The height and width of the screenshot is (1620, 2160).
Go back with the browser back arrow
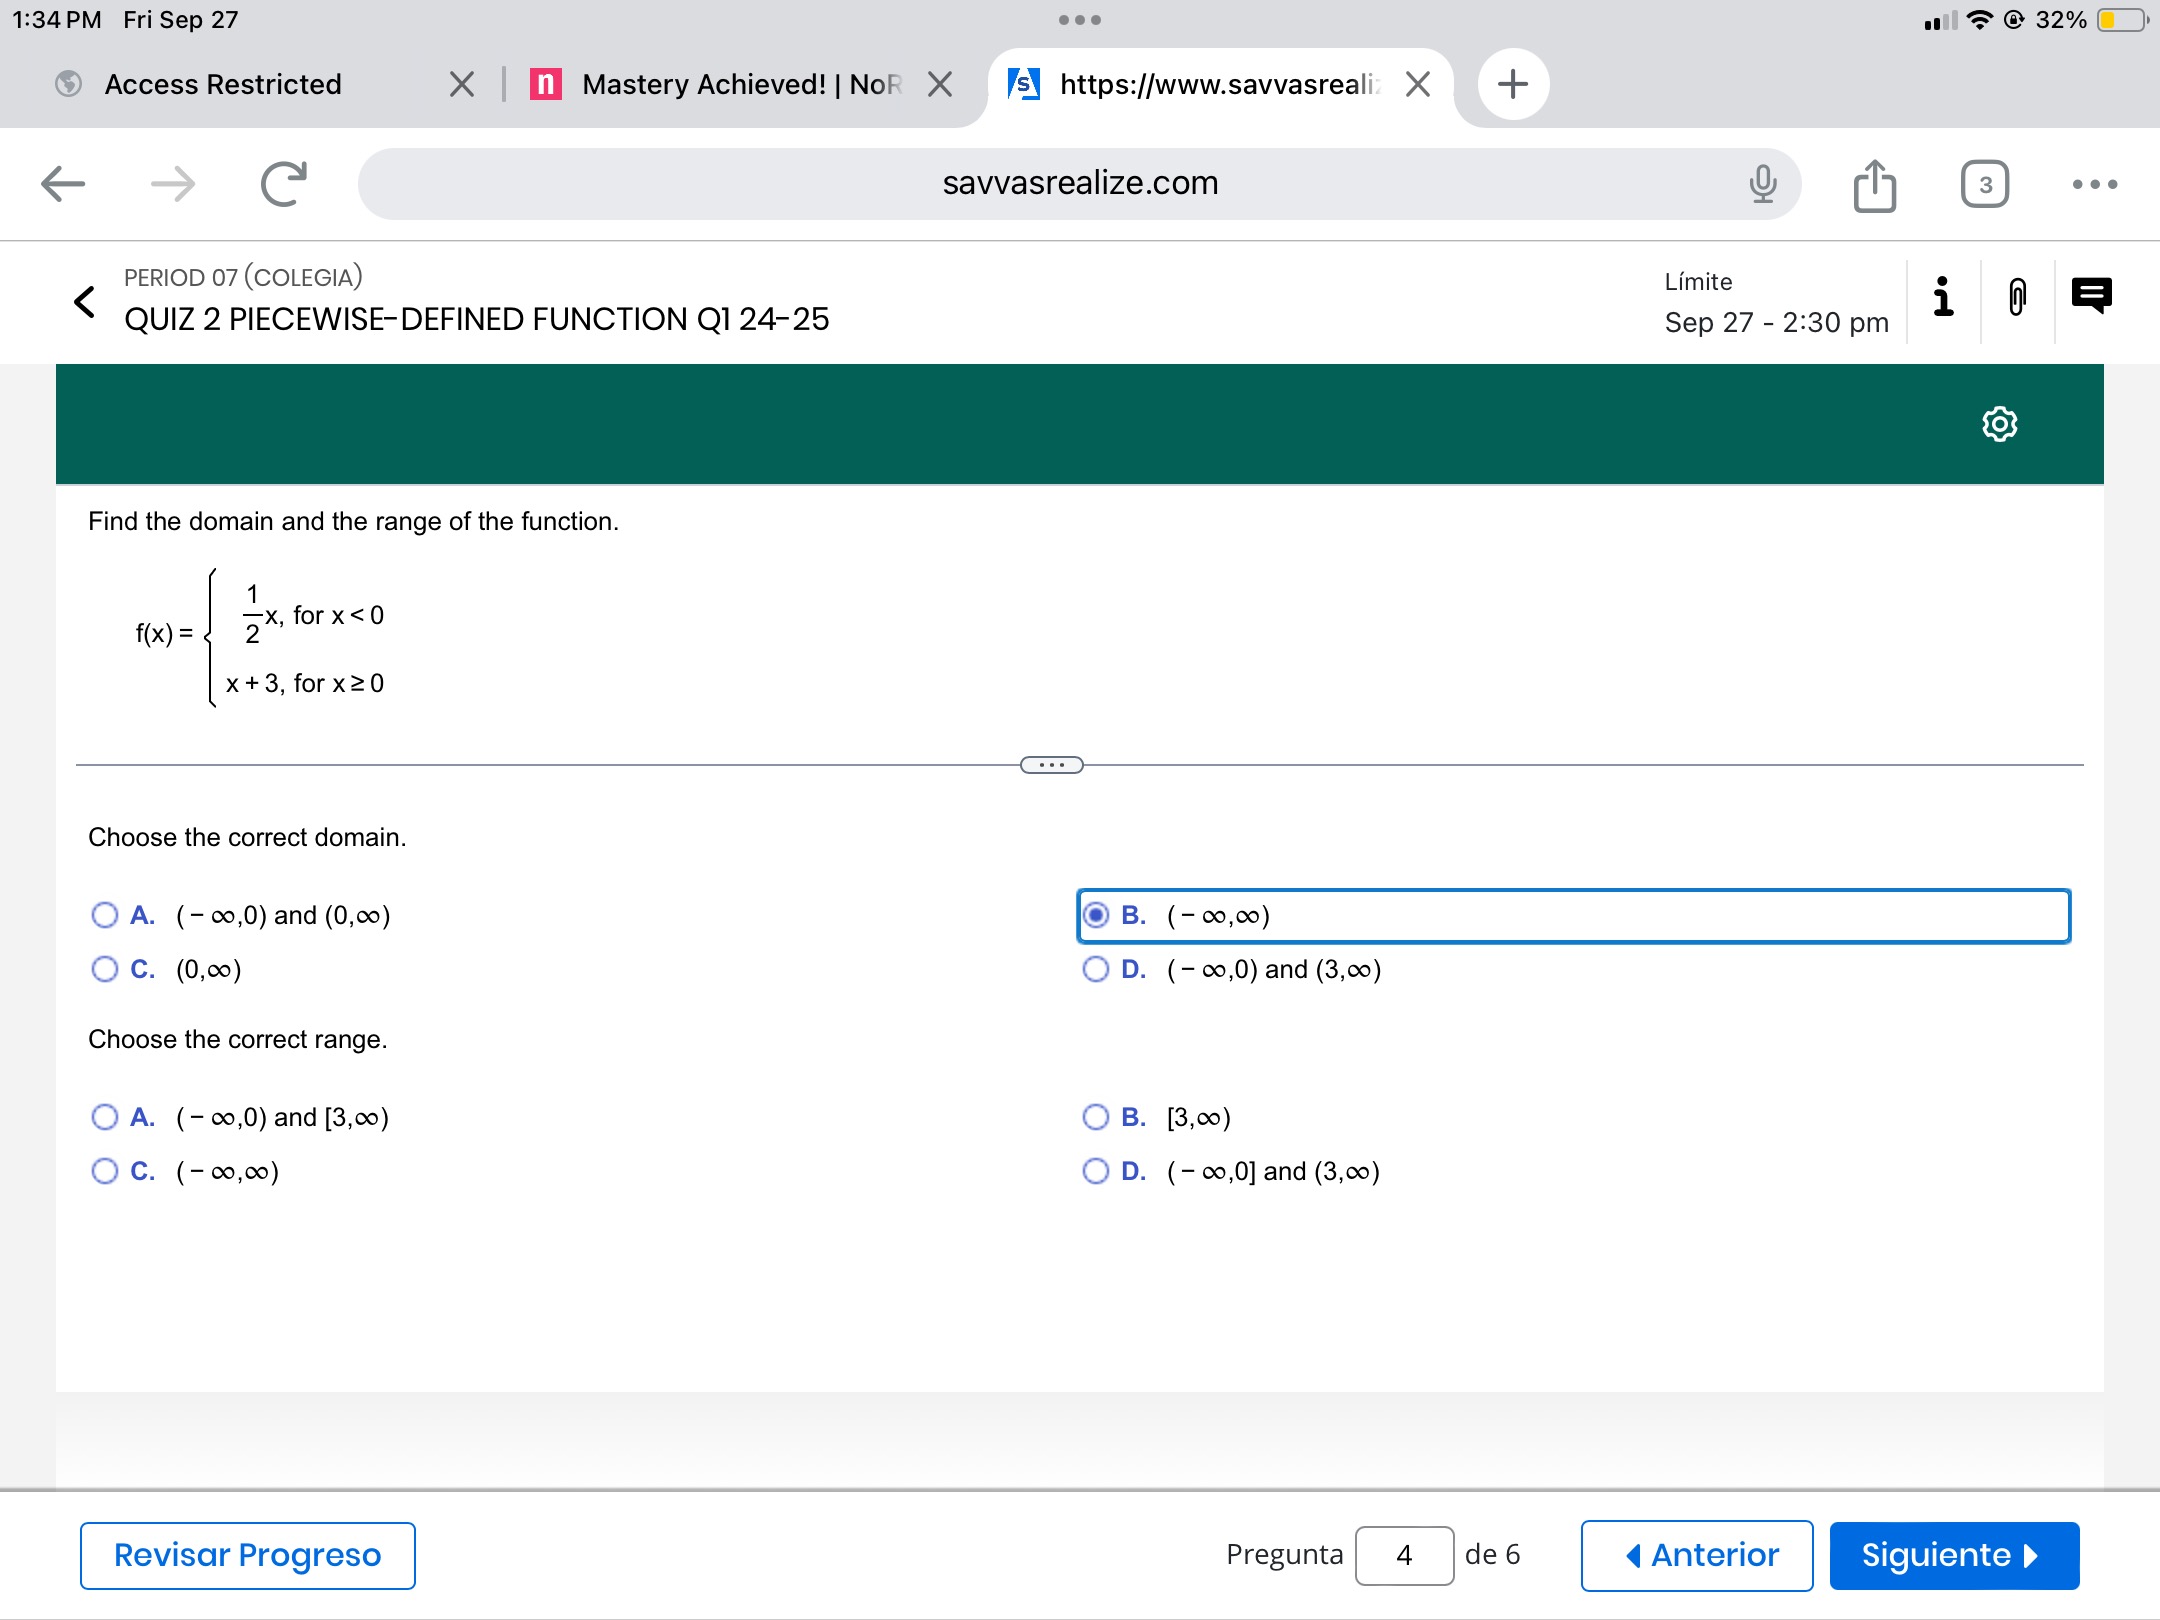click(63, 184)
